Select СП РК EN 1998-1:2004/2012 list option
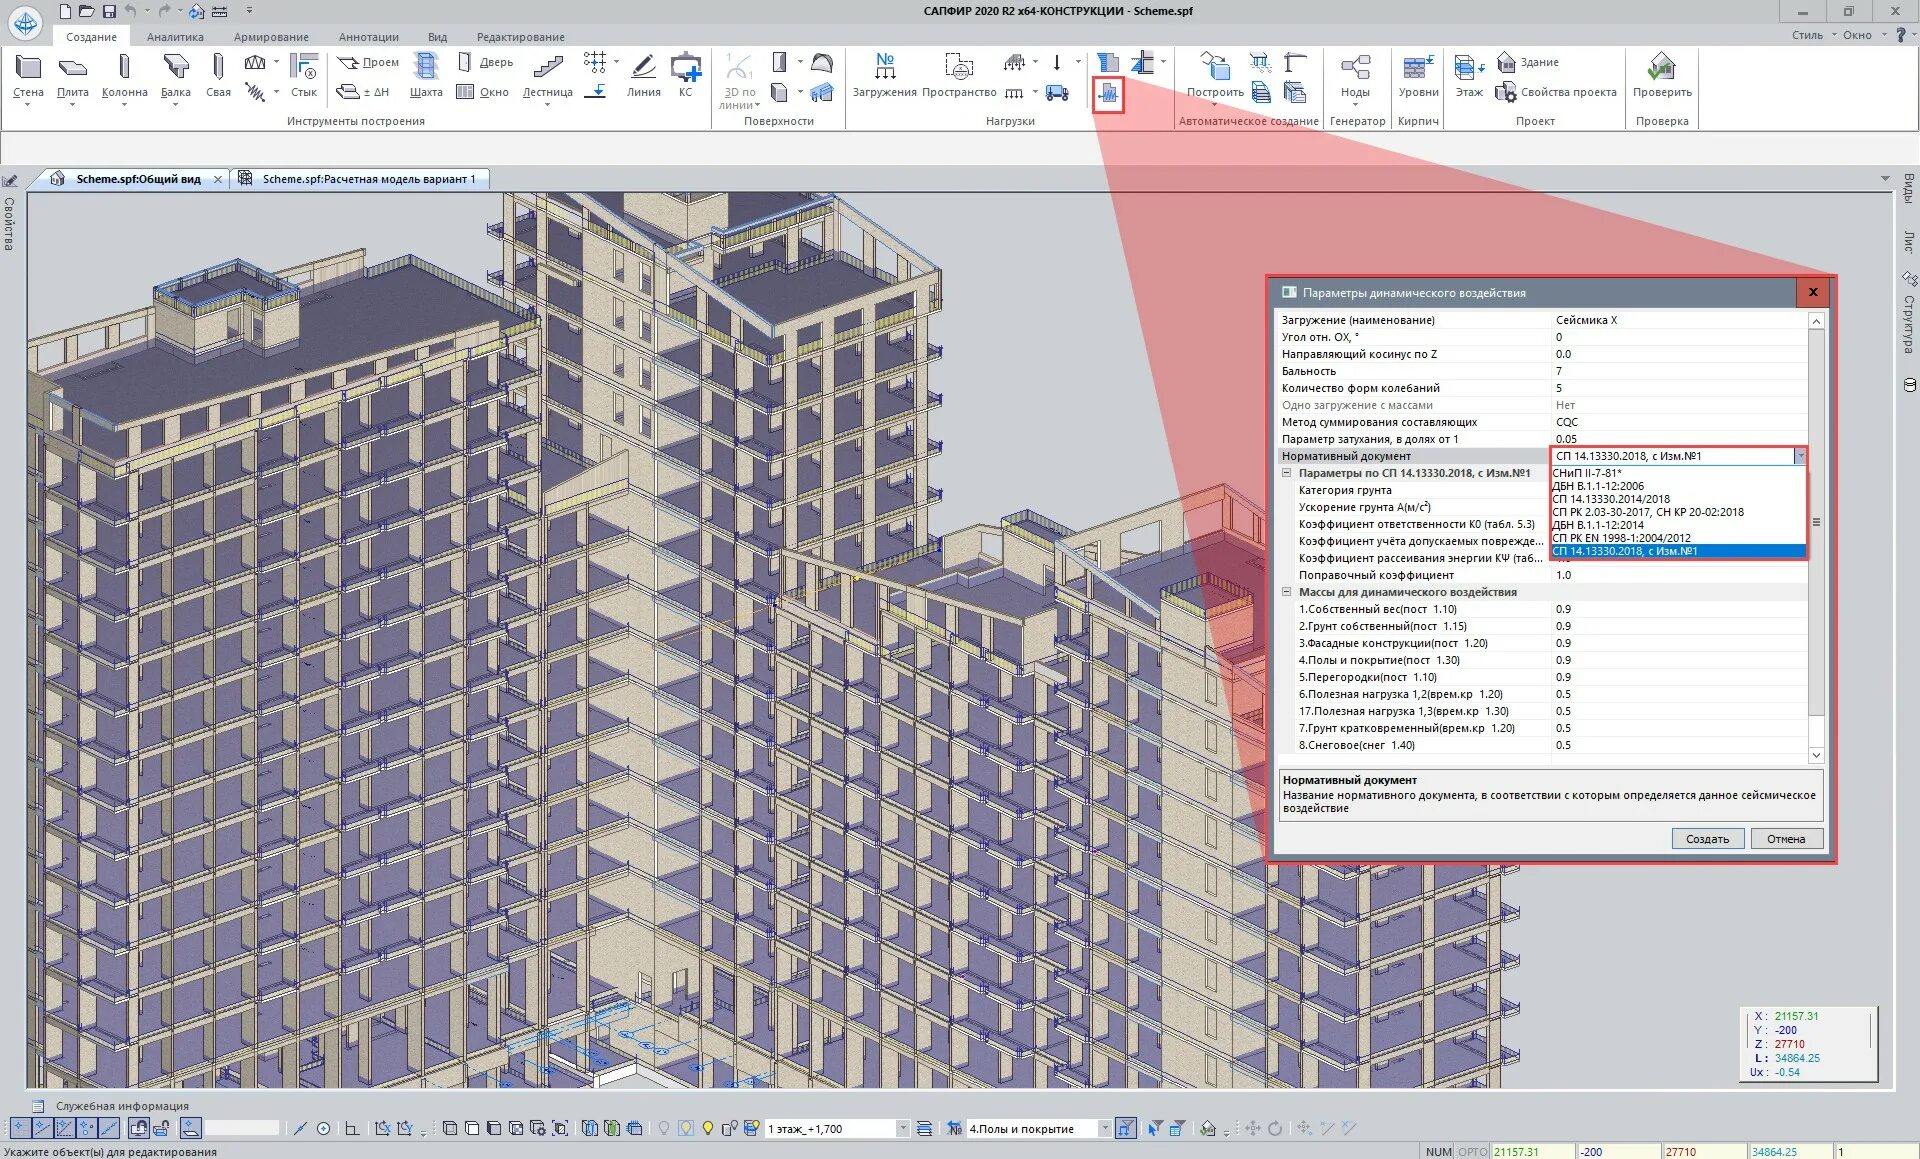This screenshot has height=1159, width=1920. tap(1621, 538)
